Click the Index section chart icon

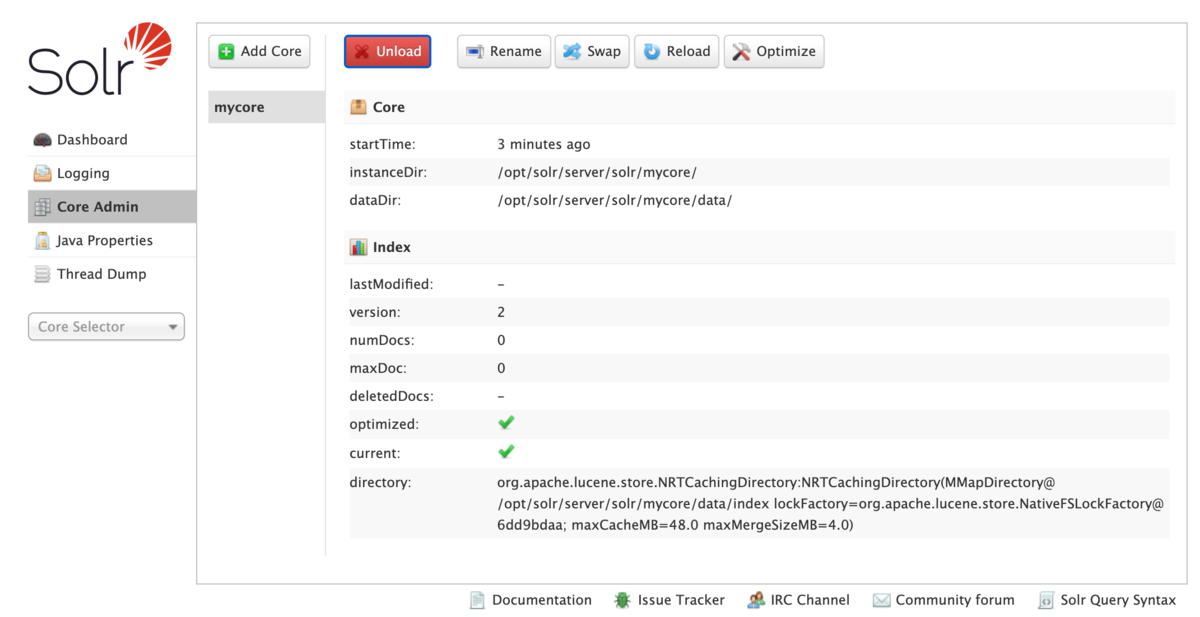[x=358, y=247]
